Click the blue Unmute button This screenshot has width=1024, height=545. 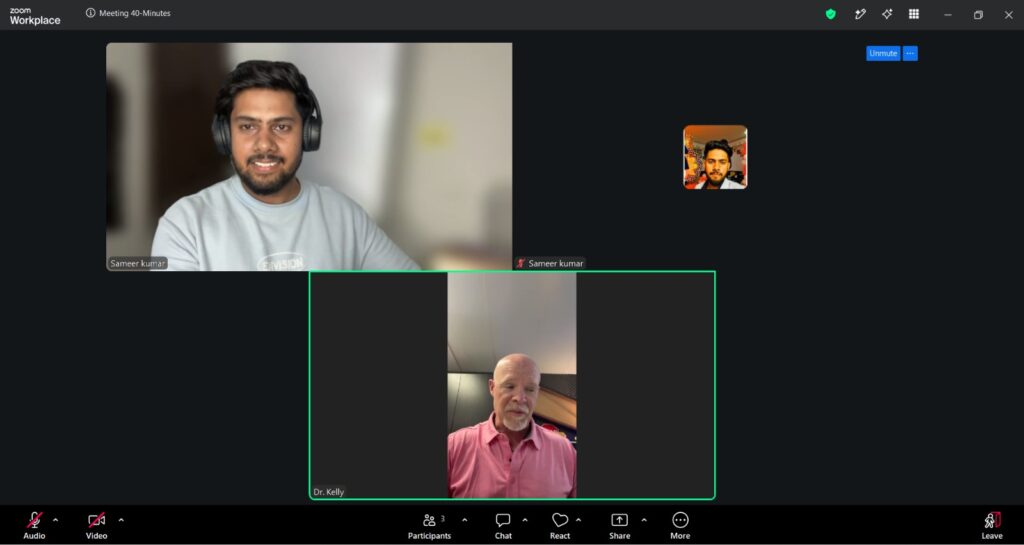coord(883,54)
